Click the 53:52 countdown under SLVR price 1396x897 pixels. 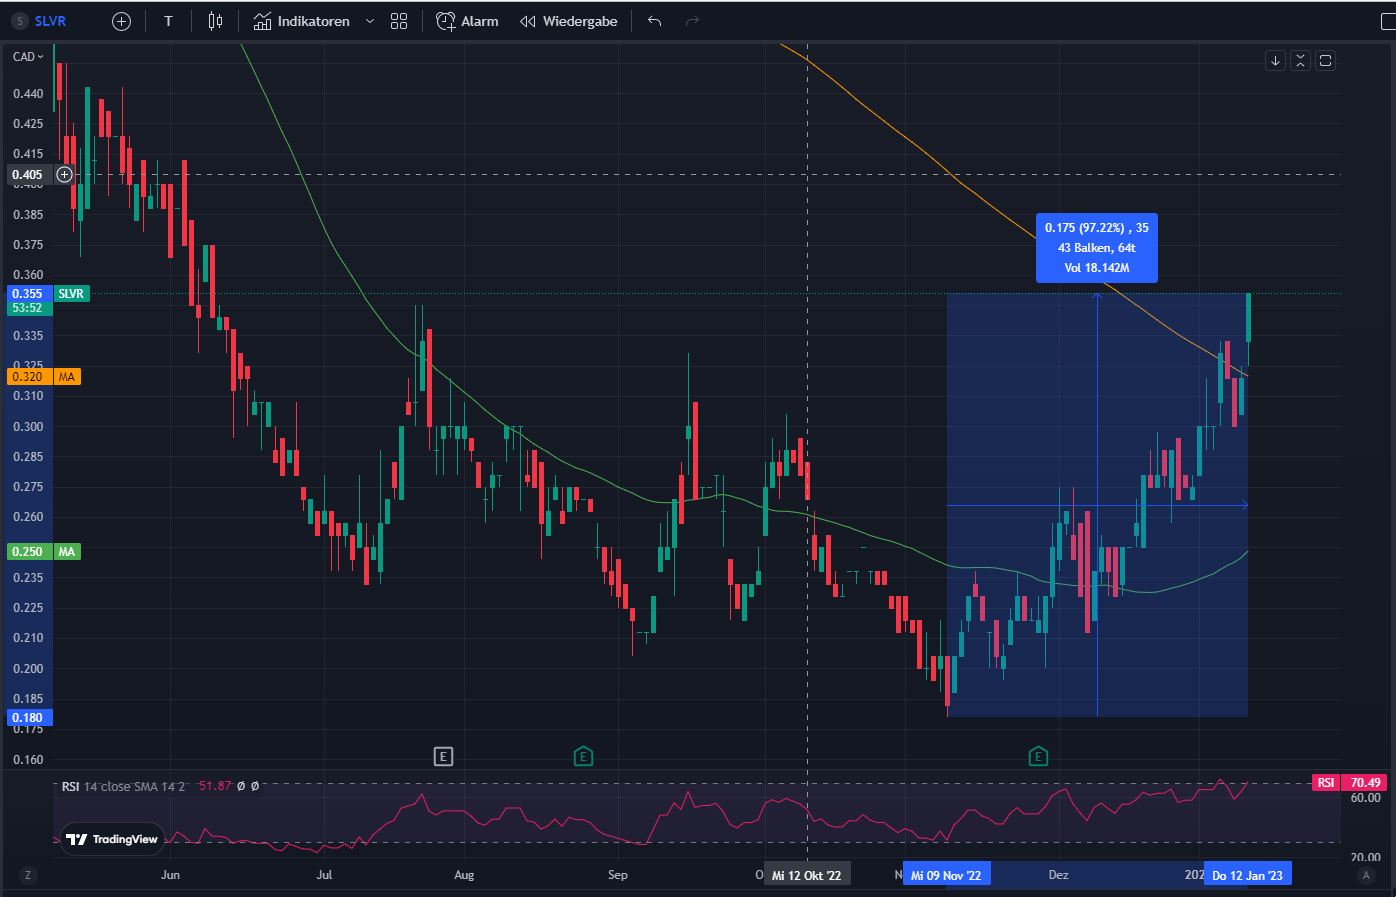point(27,308)
